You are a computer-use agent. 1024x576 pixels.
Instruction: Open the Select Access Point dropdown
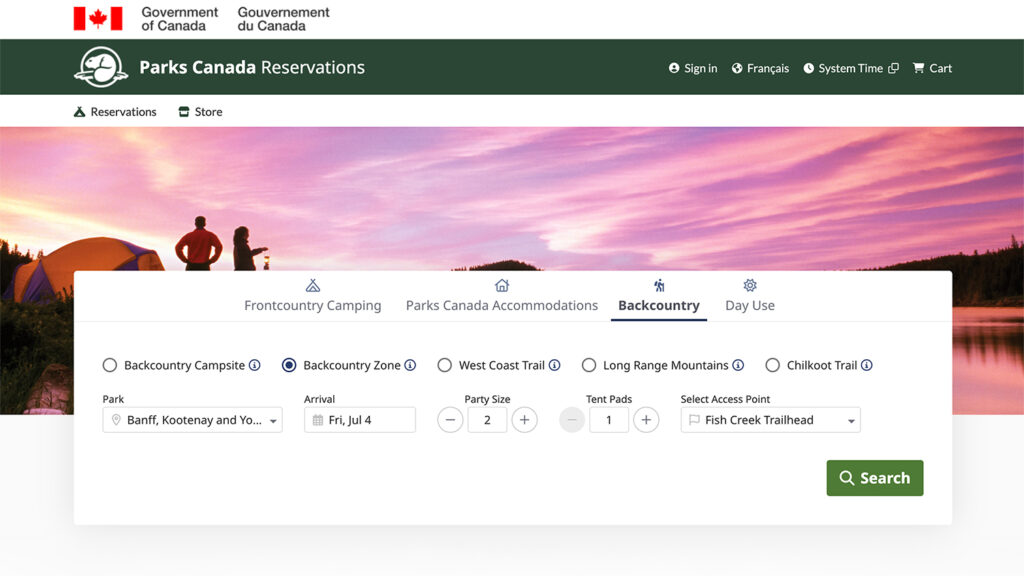click(x=769, y=420)
